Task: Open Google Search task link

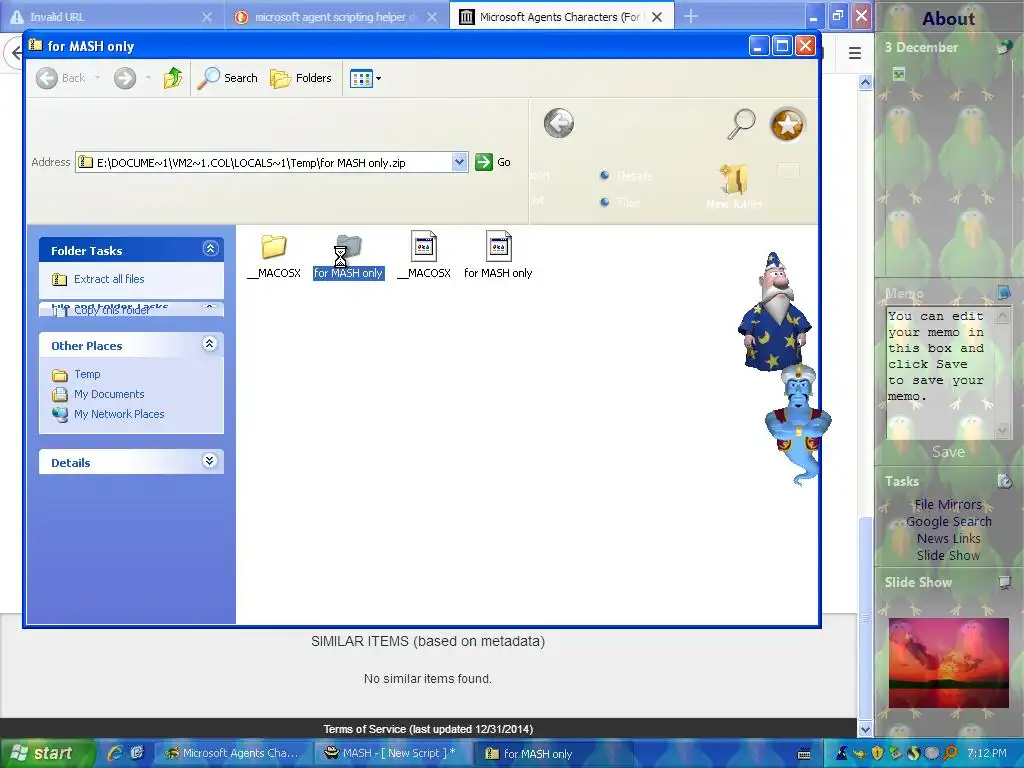Action: coord(948,521)
